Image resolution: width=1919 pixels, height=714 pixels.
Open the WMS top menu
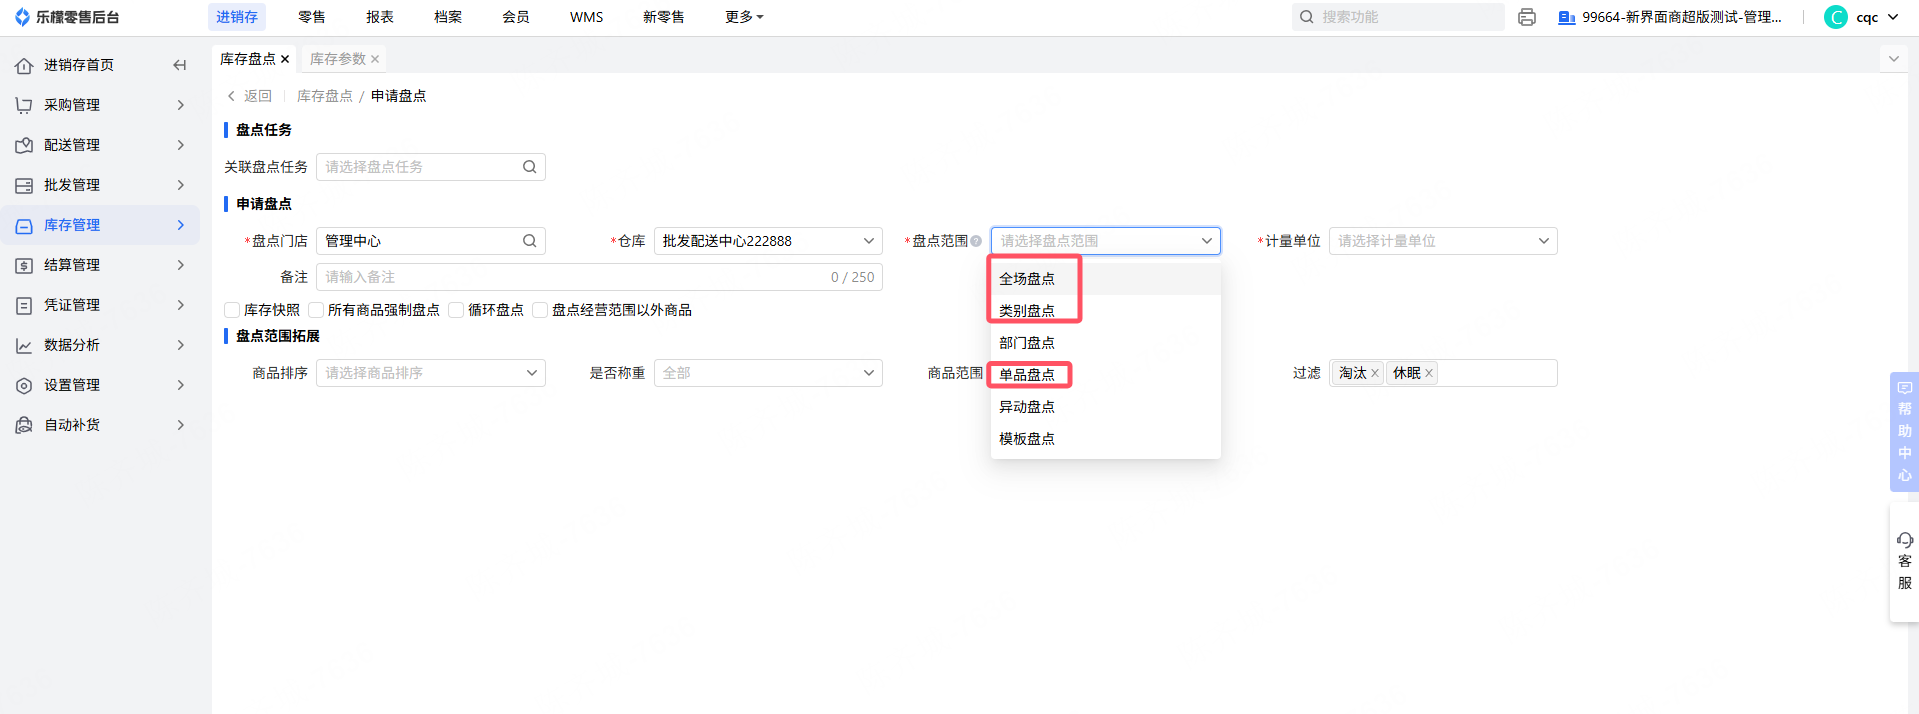(x=586, y=17)
